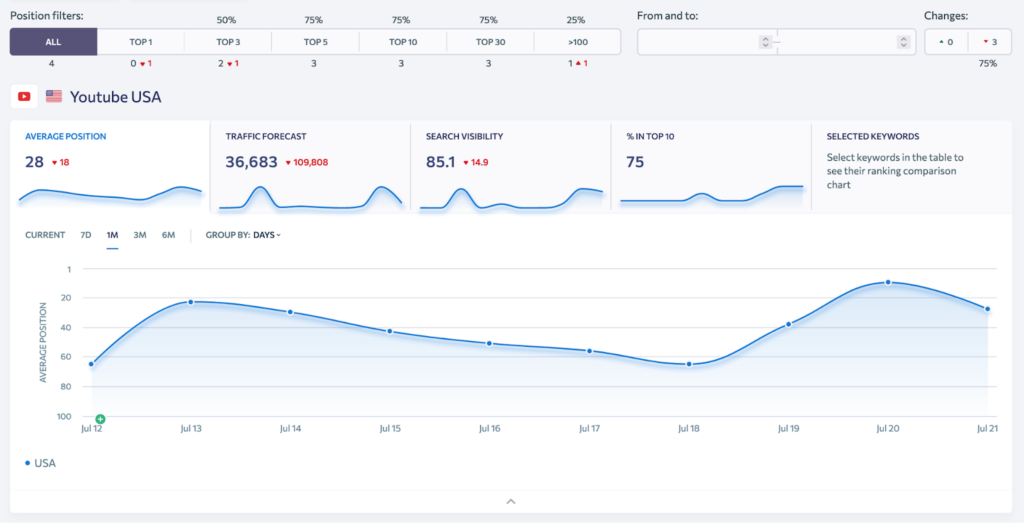Click the Search Visibility sparkline chart
This screenshot has height=523, width=1024.
click(x=511, y=198)
